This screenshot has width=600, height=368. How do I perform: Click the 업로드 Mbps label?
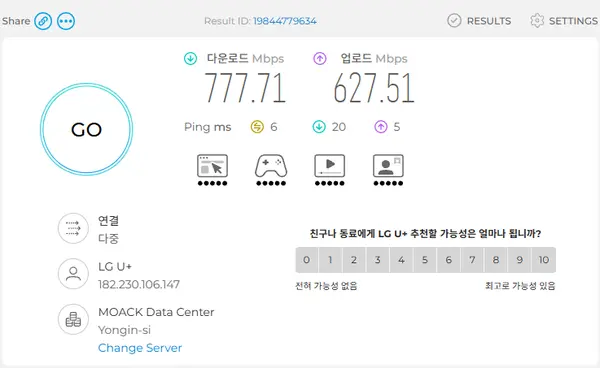point(374,59)
